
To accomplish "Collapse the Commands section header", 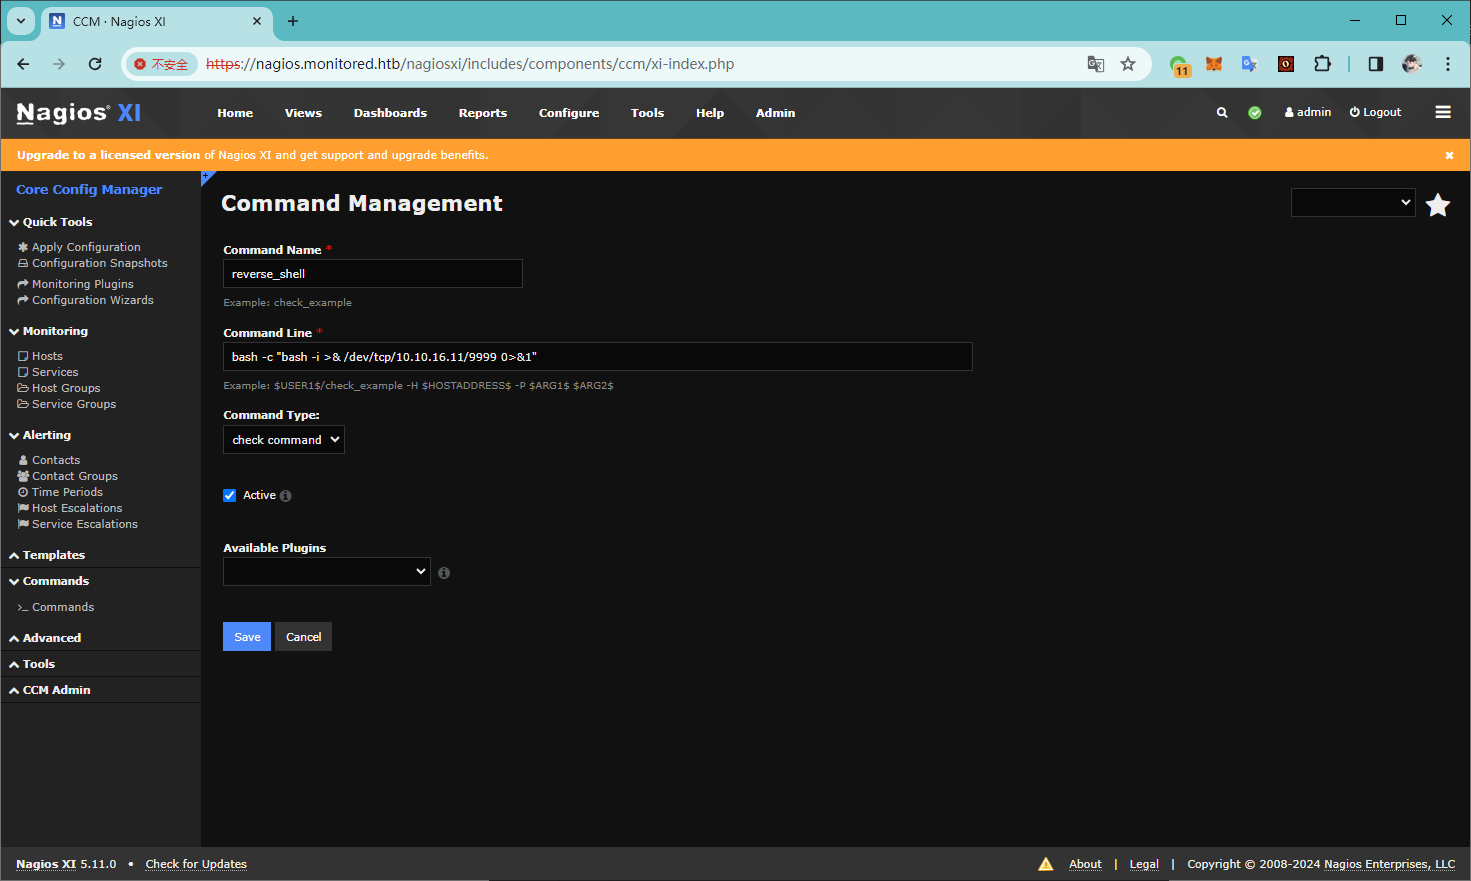I will [49, 581].
